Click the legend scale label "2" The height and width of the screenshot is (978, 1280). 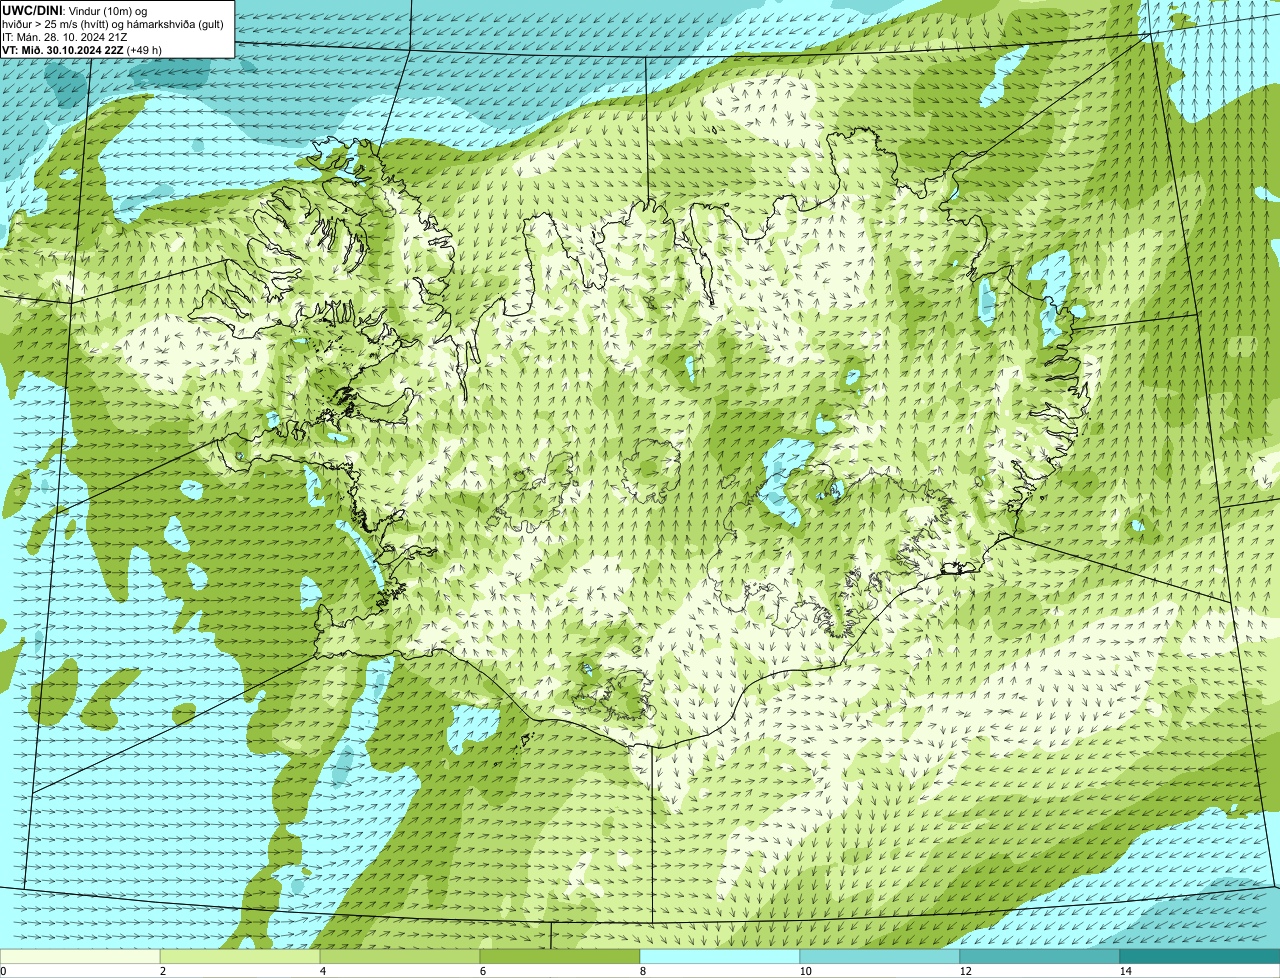tap(162, 971)
